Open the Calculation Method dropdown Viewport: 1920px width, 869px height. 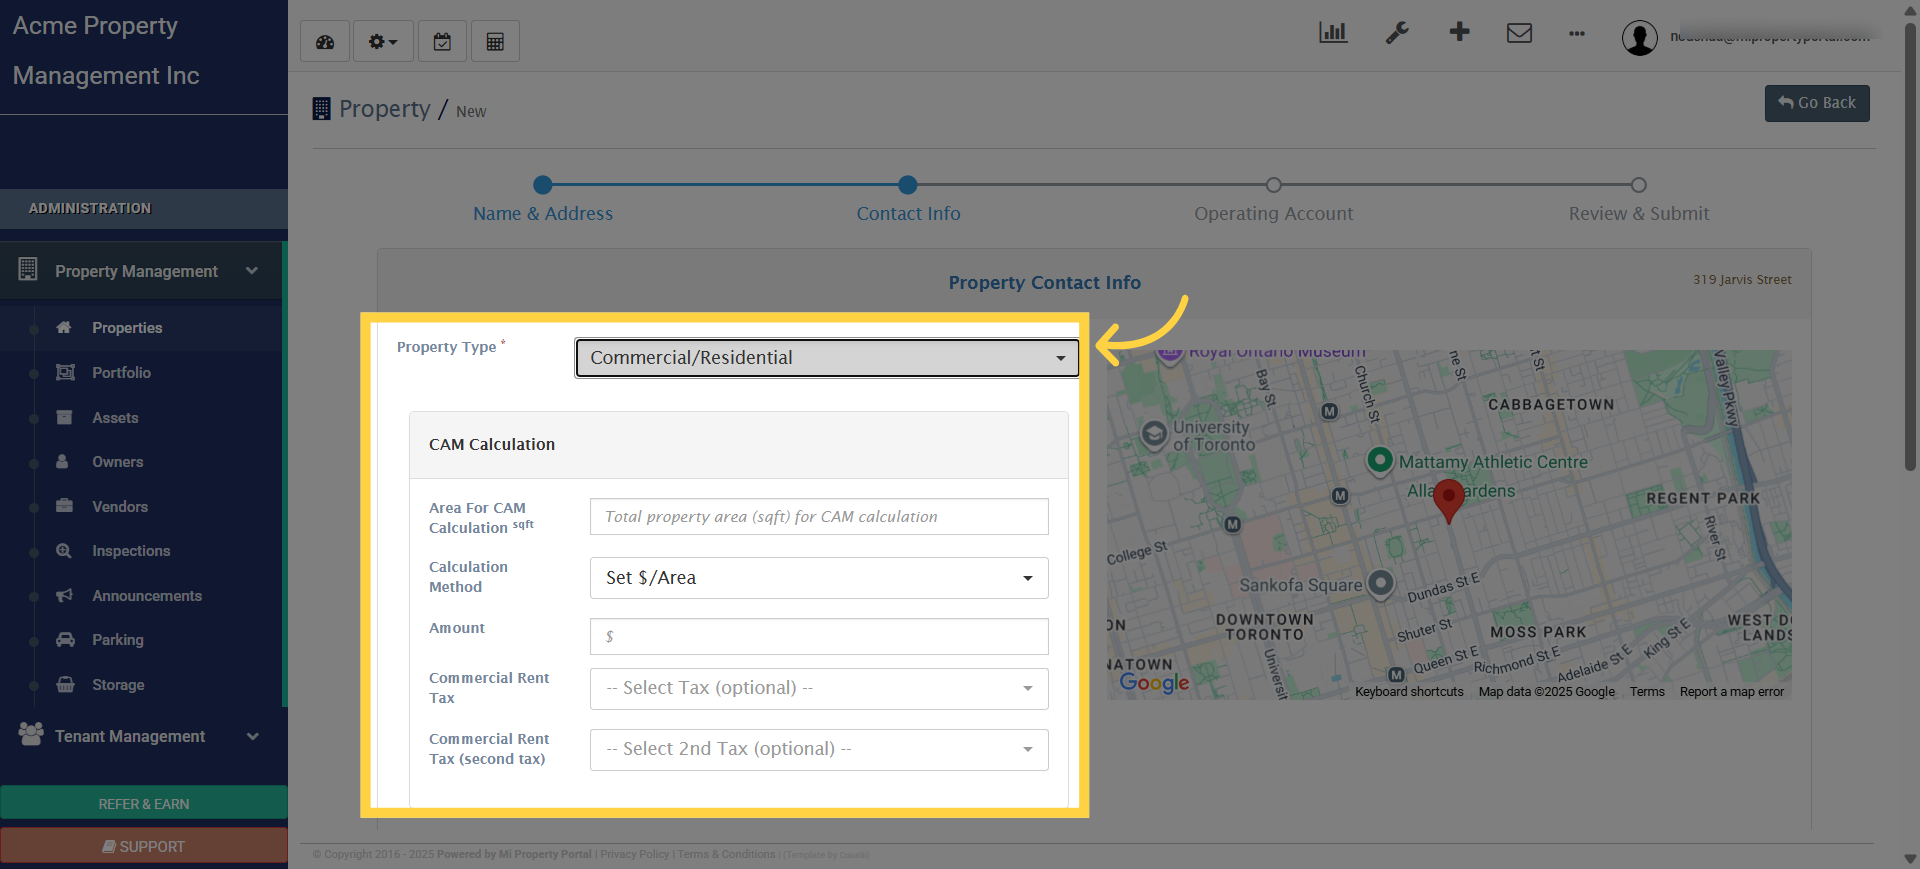click(x=818, y=578)
